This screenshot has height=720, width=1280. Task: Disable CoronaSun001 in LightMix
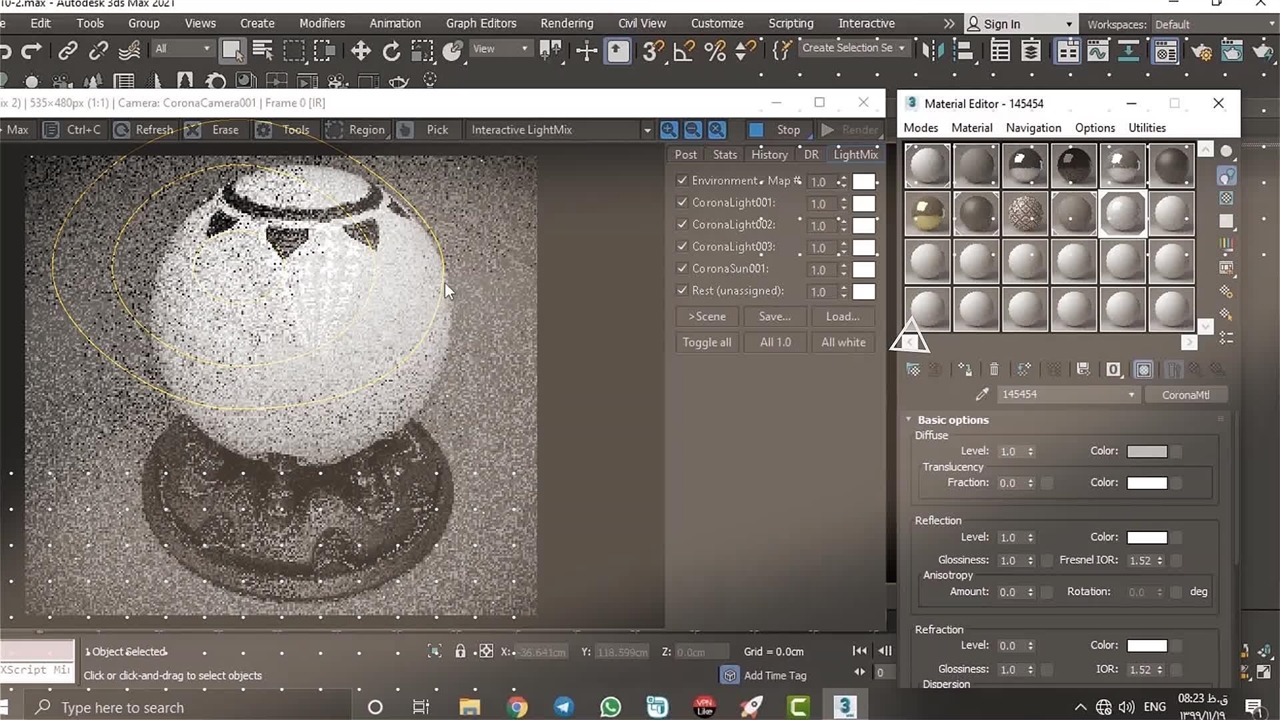point(682,268)
